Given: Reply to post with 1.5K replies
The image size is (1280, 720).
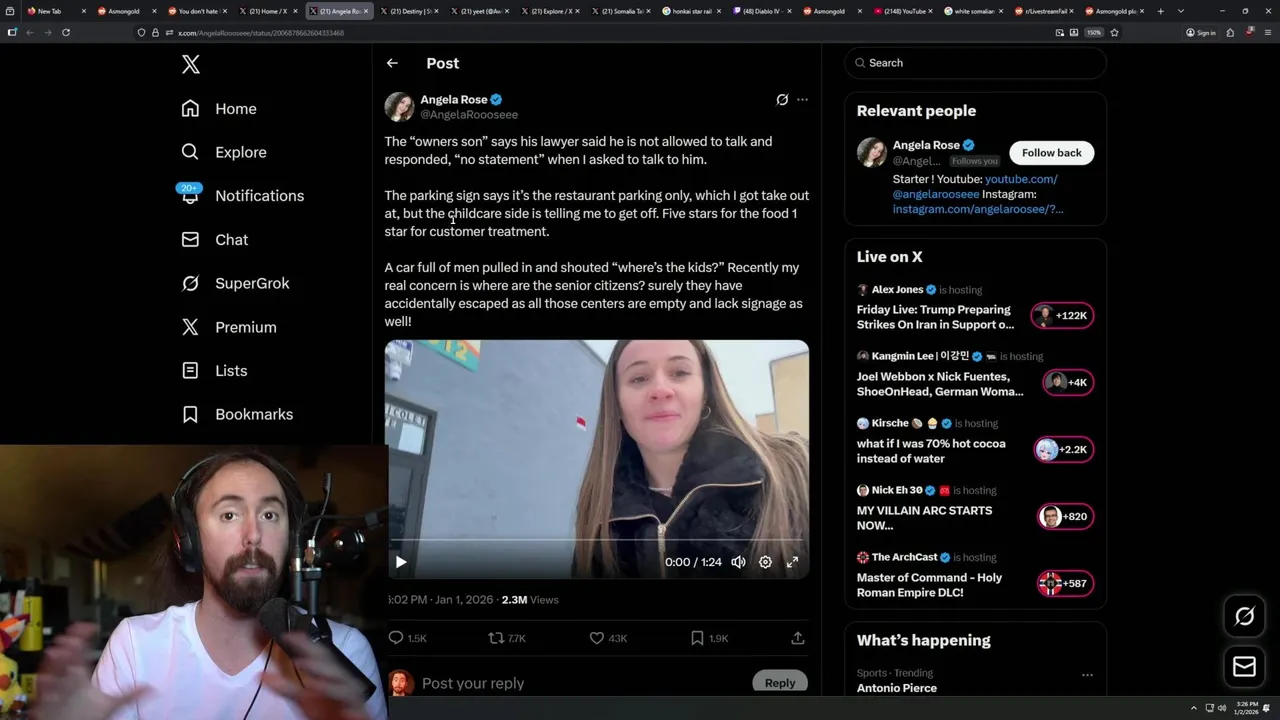Looking at the screenshot, I should point(407,638).
